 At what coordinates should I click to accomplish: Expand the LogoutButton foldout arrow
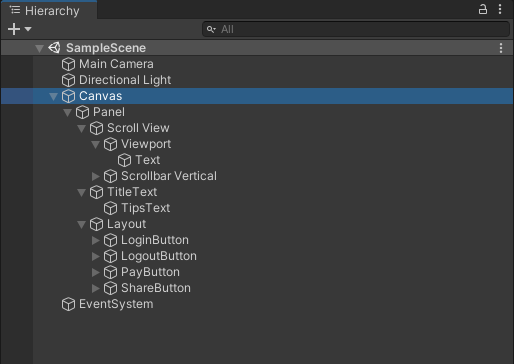pyautogui.click(x=96, y=256)
